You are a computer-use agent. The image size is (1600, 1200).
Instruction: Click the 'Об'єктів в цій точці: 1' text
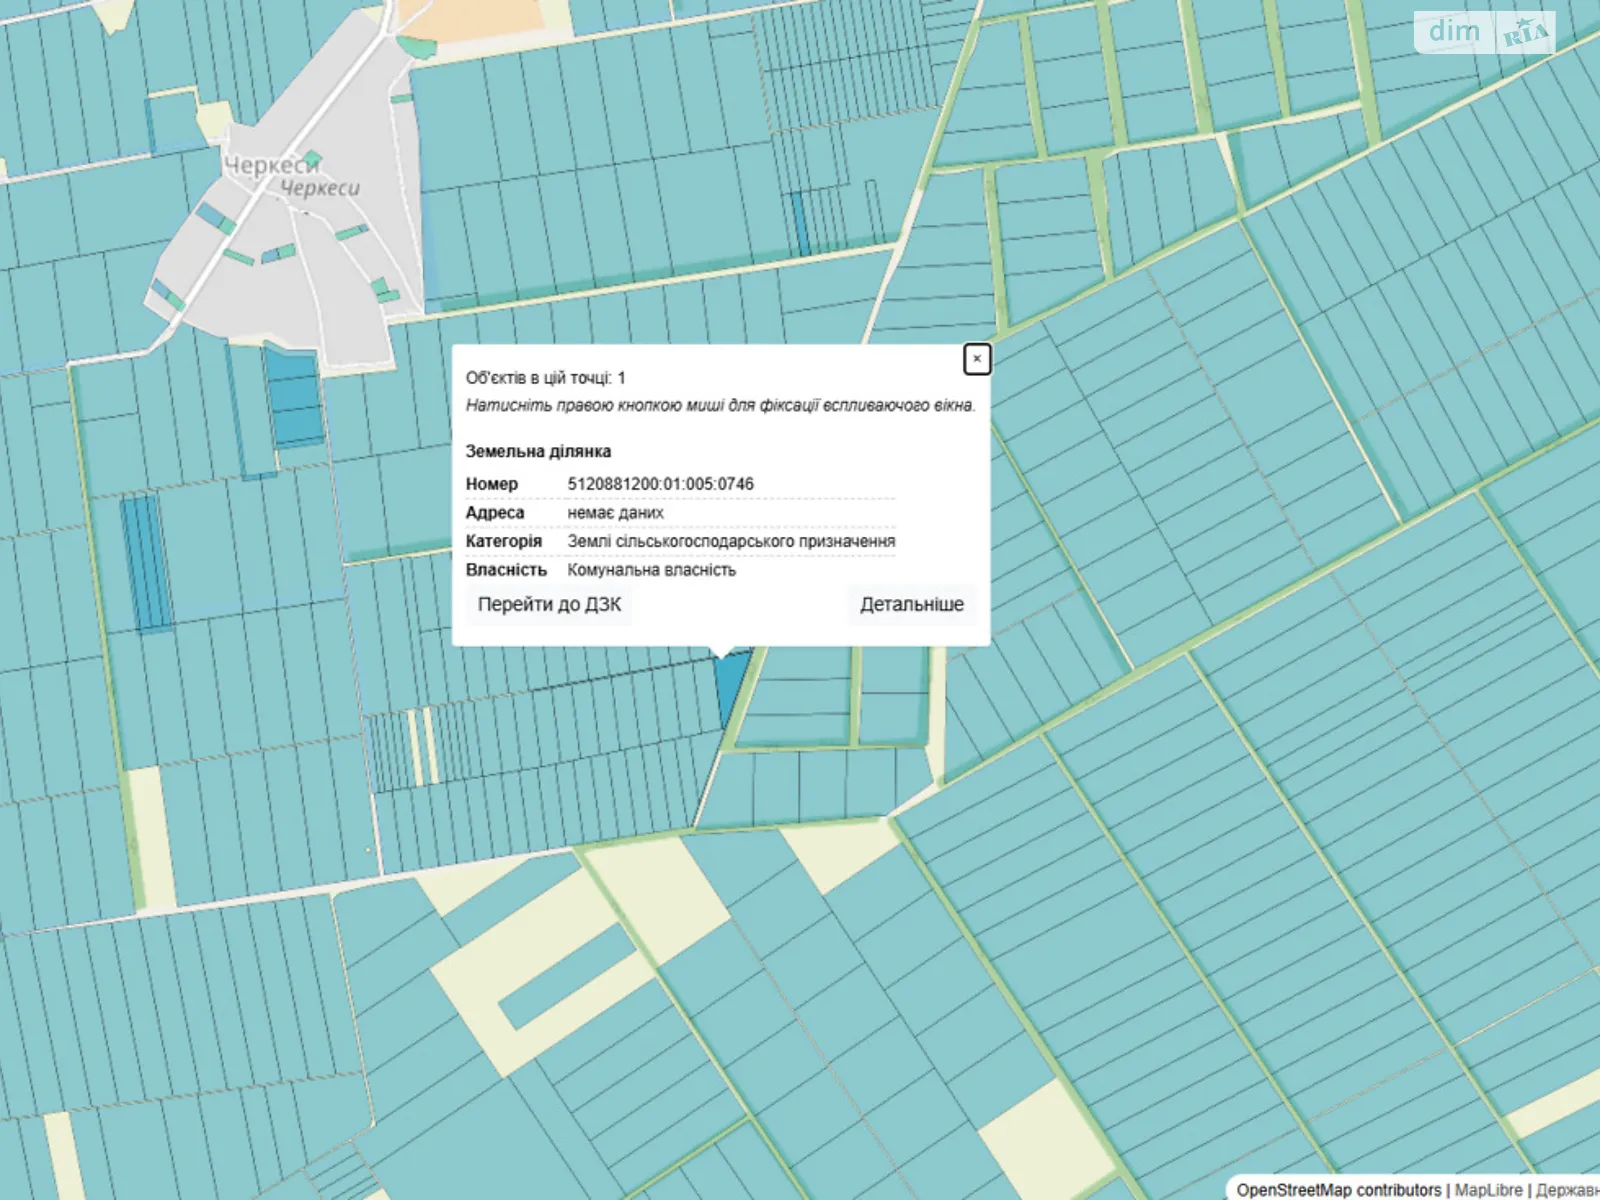click(545, 378)
